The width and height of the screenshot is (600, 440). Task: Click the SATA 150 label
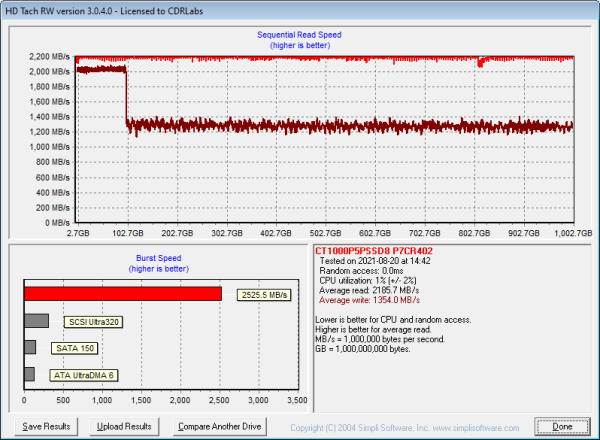click(x=74, y=348)
